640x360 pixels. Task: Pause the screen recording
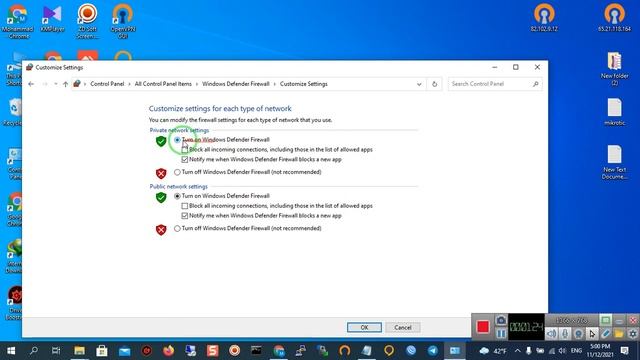[501, 334]
